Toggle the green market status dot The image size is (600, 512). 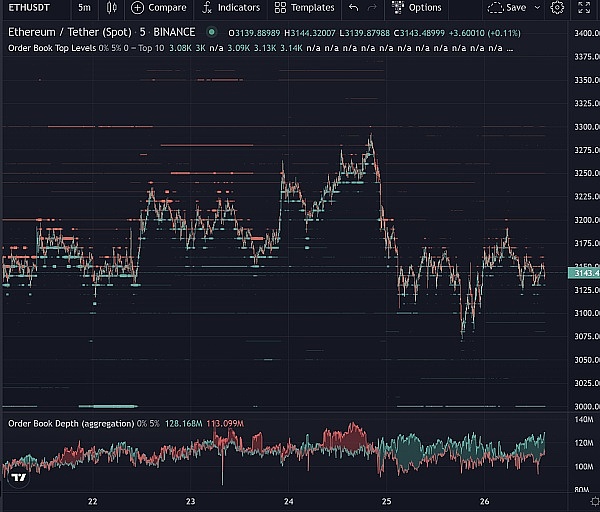click(x=211, y=31)
